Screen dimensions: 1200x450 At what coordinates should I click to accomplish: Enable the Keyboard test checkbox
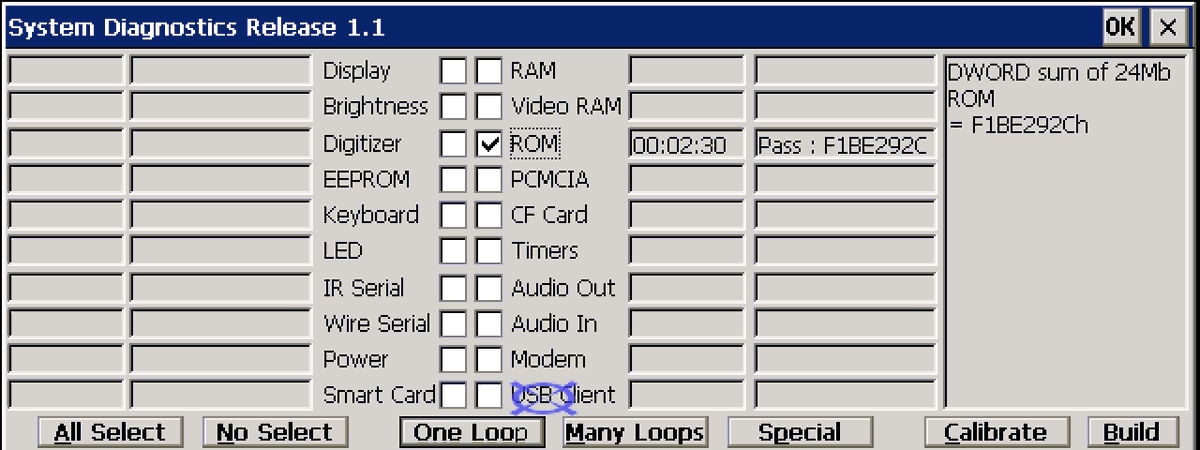454,215
